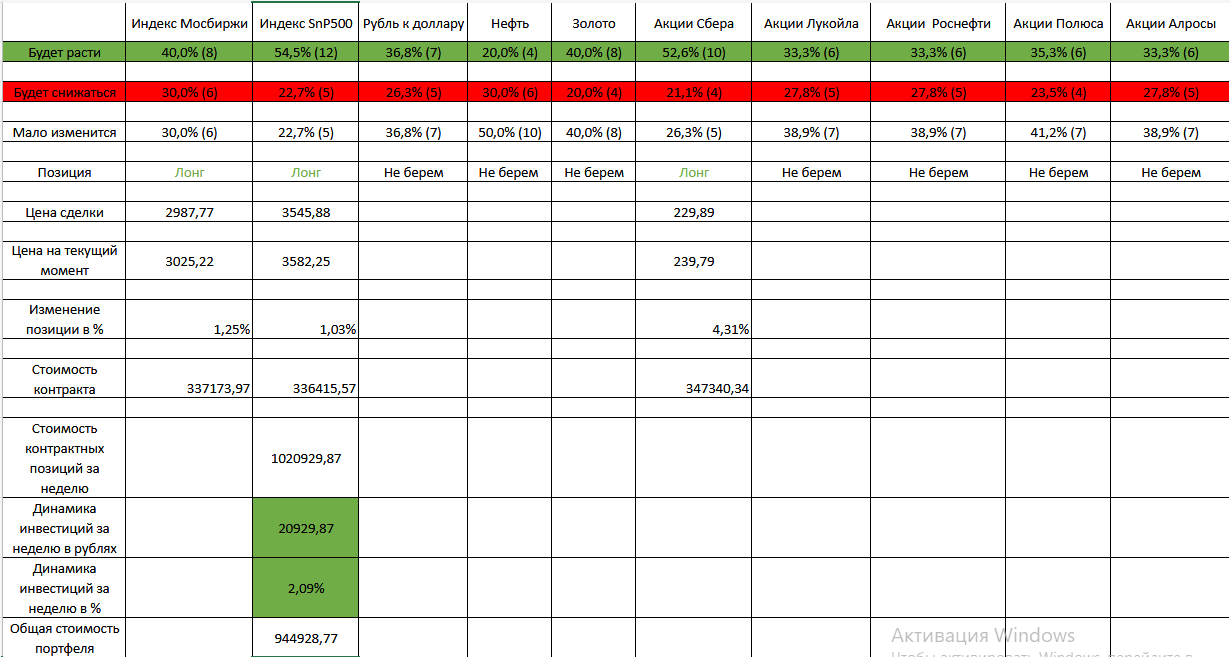Click the "Мало изменится" row label
Image resolution: width=1230 pixels, height=657 pixels.
click(x=64, y=132)
